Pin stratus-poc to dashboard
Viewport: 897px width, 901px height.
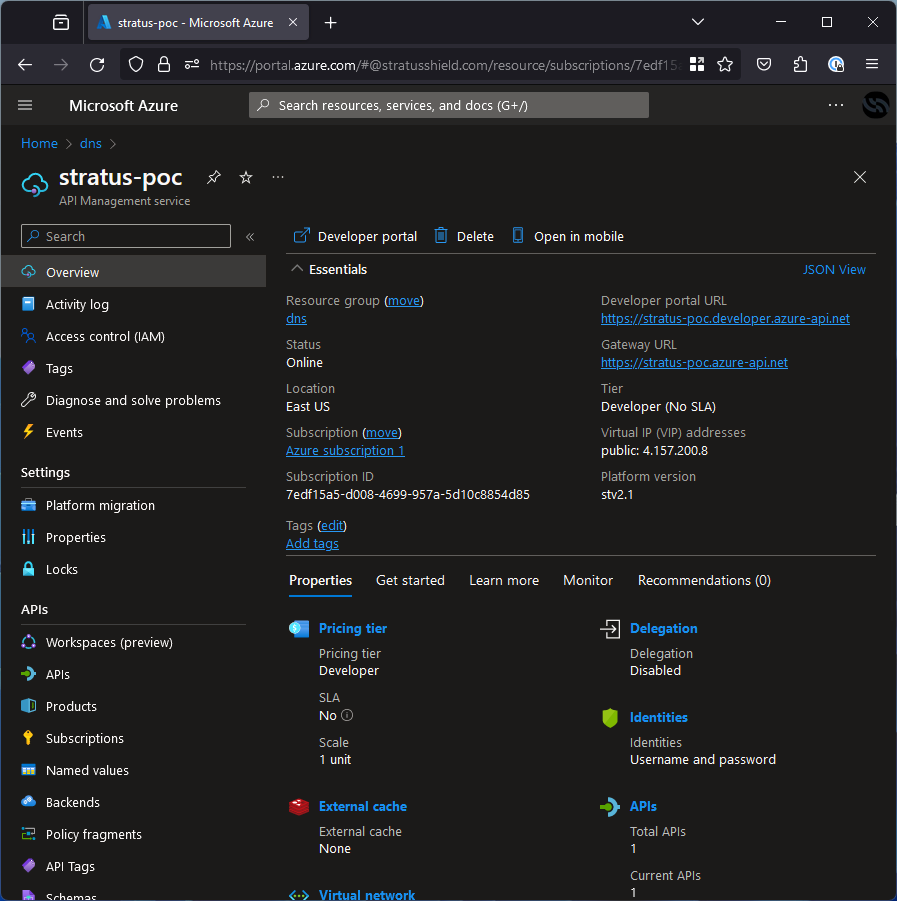pos(214,177)
